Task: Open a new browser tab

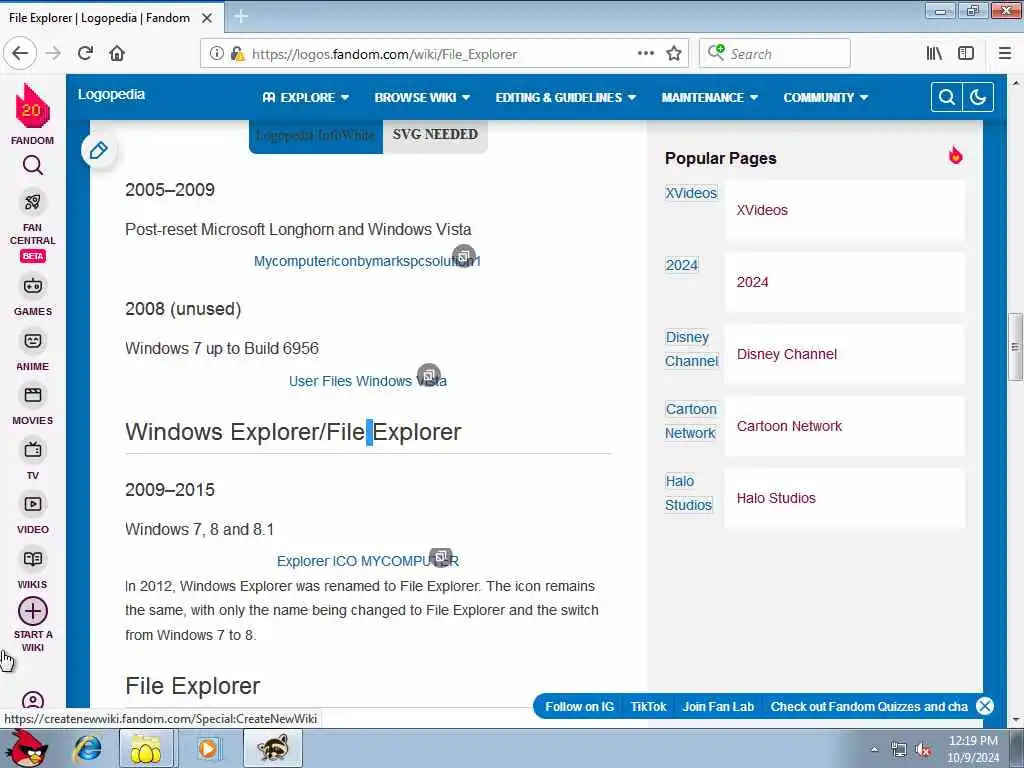Action: [240, 16]
